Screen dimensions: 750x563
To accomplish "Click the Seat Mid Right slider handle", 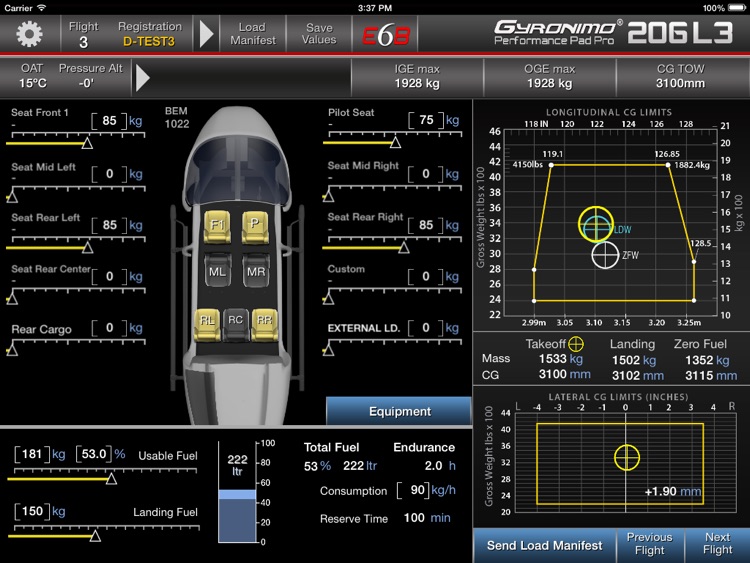I will click(328, 196).
